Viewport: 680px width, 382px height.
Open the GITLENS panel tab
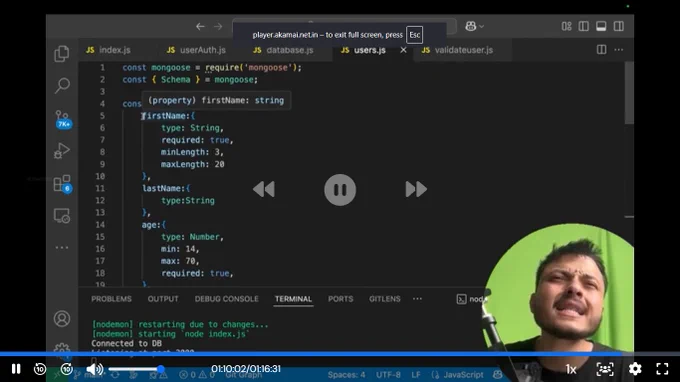click(385, 299)
